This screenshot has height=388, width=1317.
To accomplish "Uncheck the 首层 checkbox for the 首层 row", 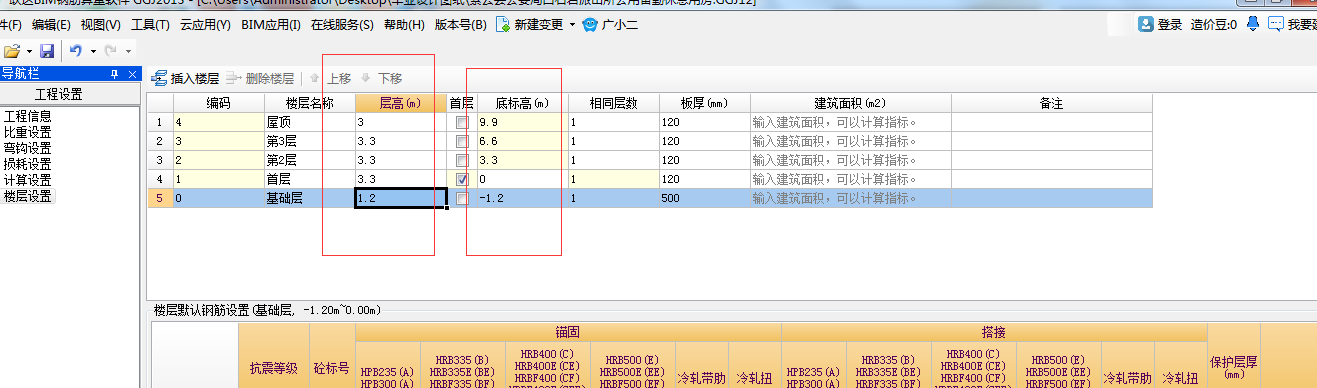I will (461, 179).
